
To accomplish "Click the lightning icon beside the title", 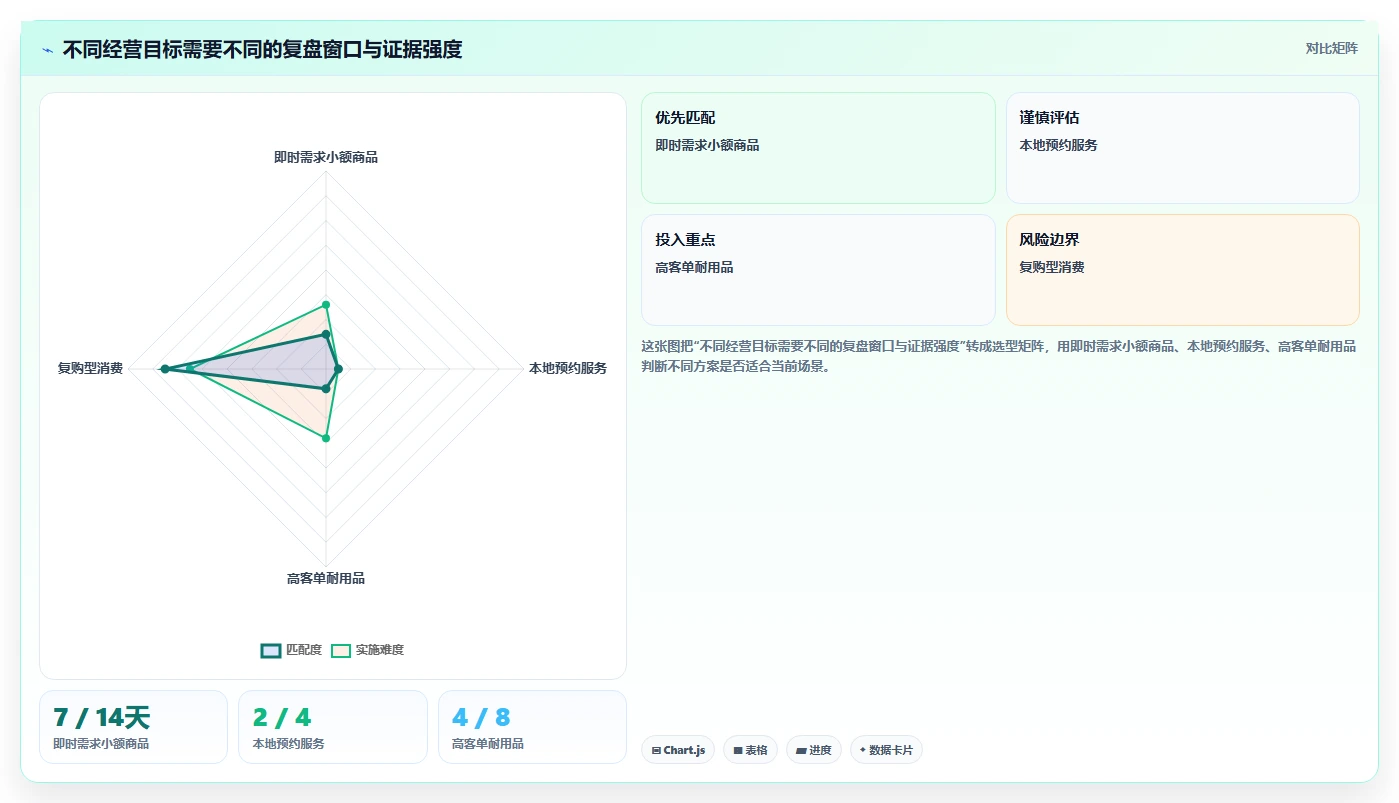I will pos(47,50).
